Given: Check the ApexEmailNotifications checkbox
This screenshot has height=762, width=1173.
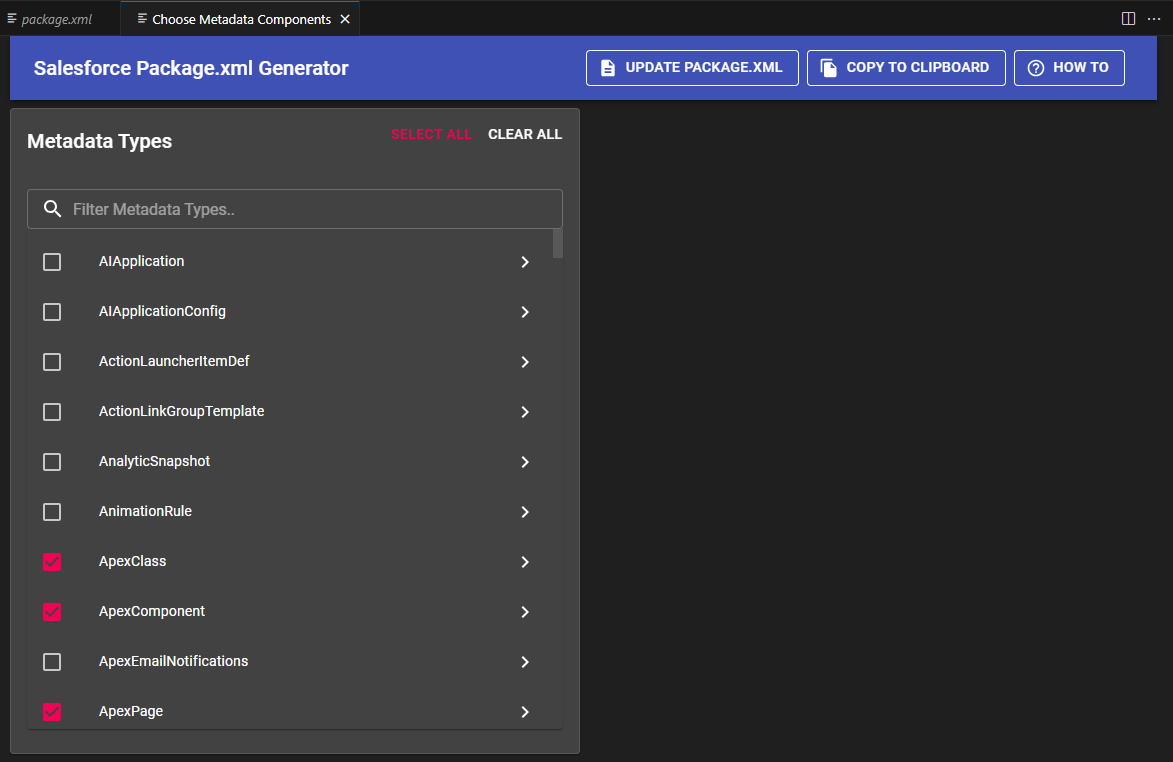Looking at the screenshot, I should [x=52, y=662].
